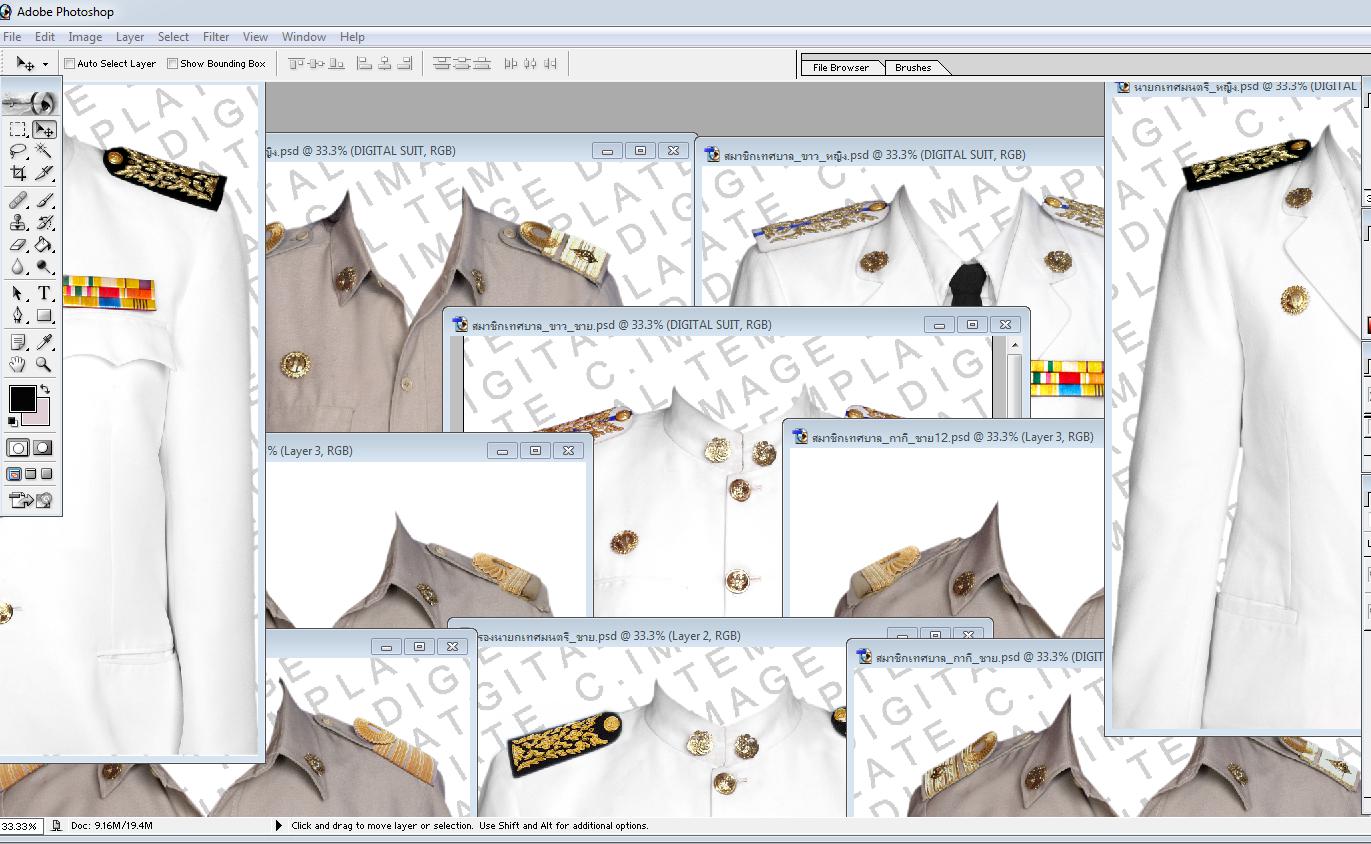Select the Clone Stamp tool
Viewport: 1371px width, 844px height.
pyautogui.click(x=18, y=222)
